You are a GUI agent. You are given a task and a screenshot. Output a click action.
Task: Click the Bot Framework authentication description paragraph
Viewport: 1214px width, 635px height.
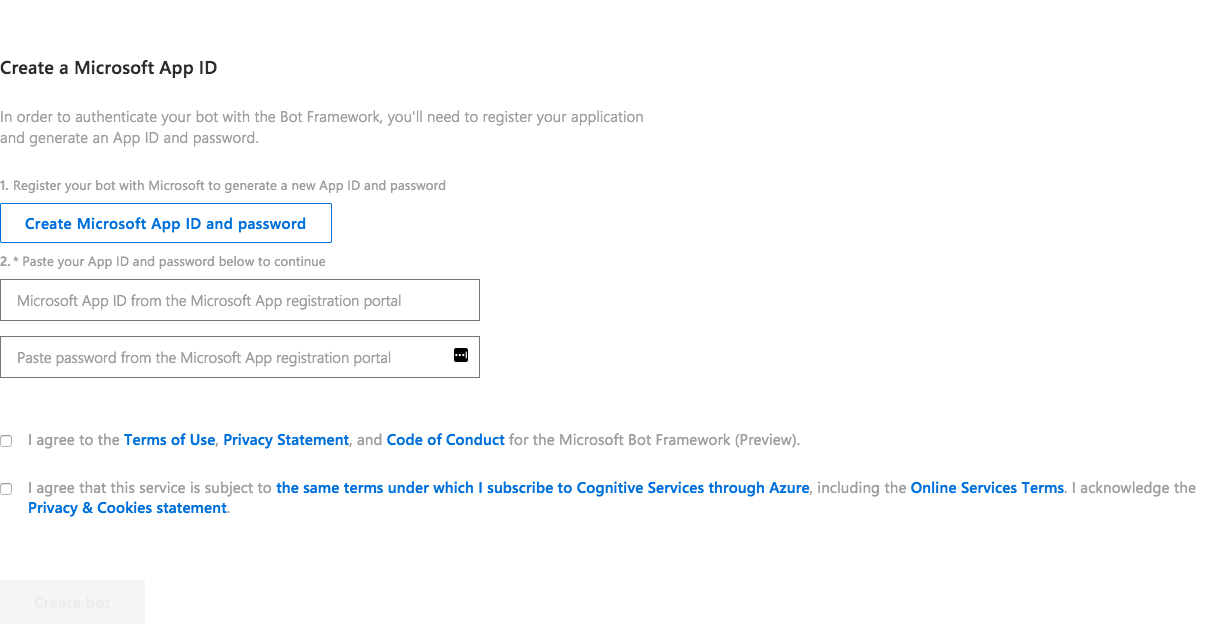click(322, 127)
